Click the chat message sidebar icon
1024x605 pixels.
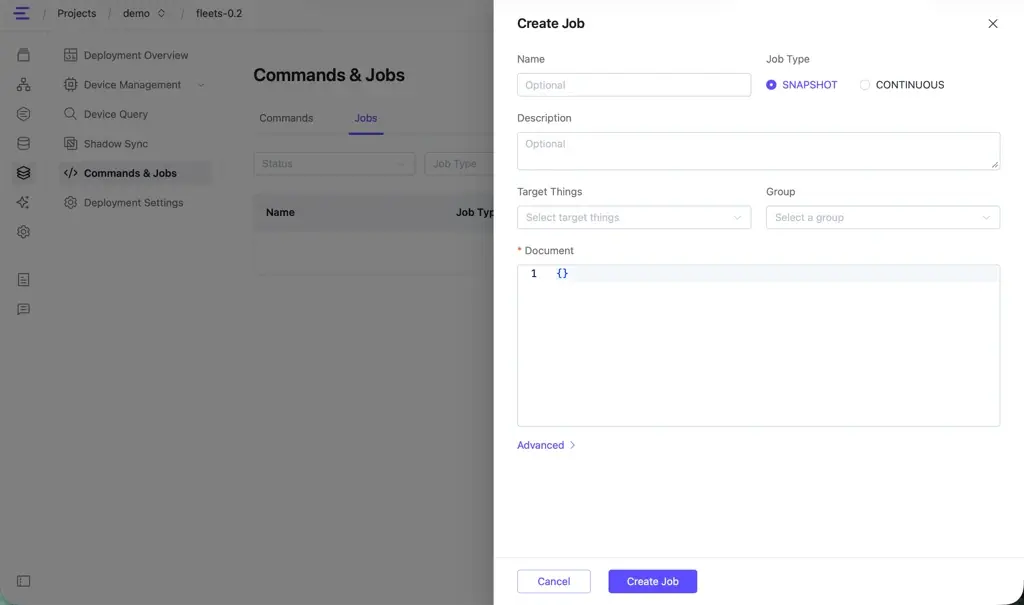(24, 309)
